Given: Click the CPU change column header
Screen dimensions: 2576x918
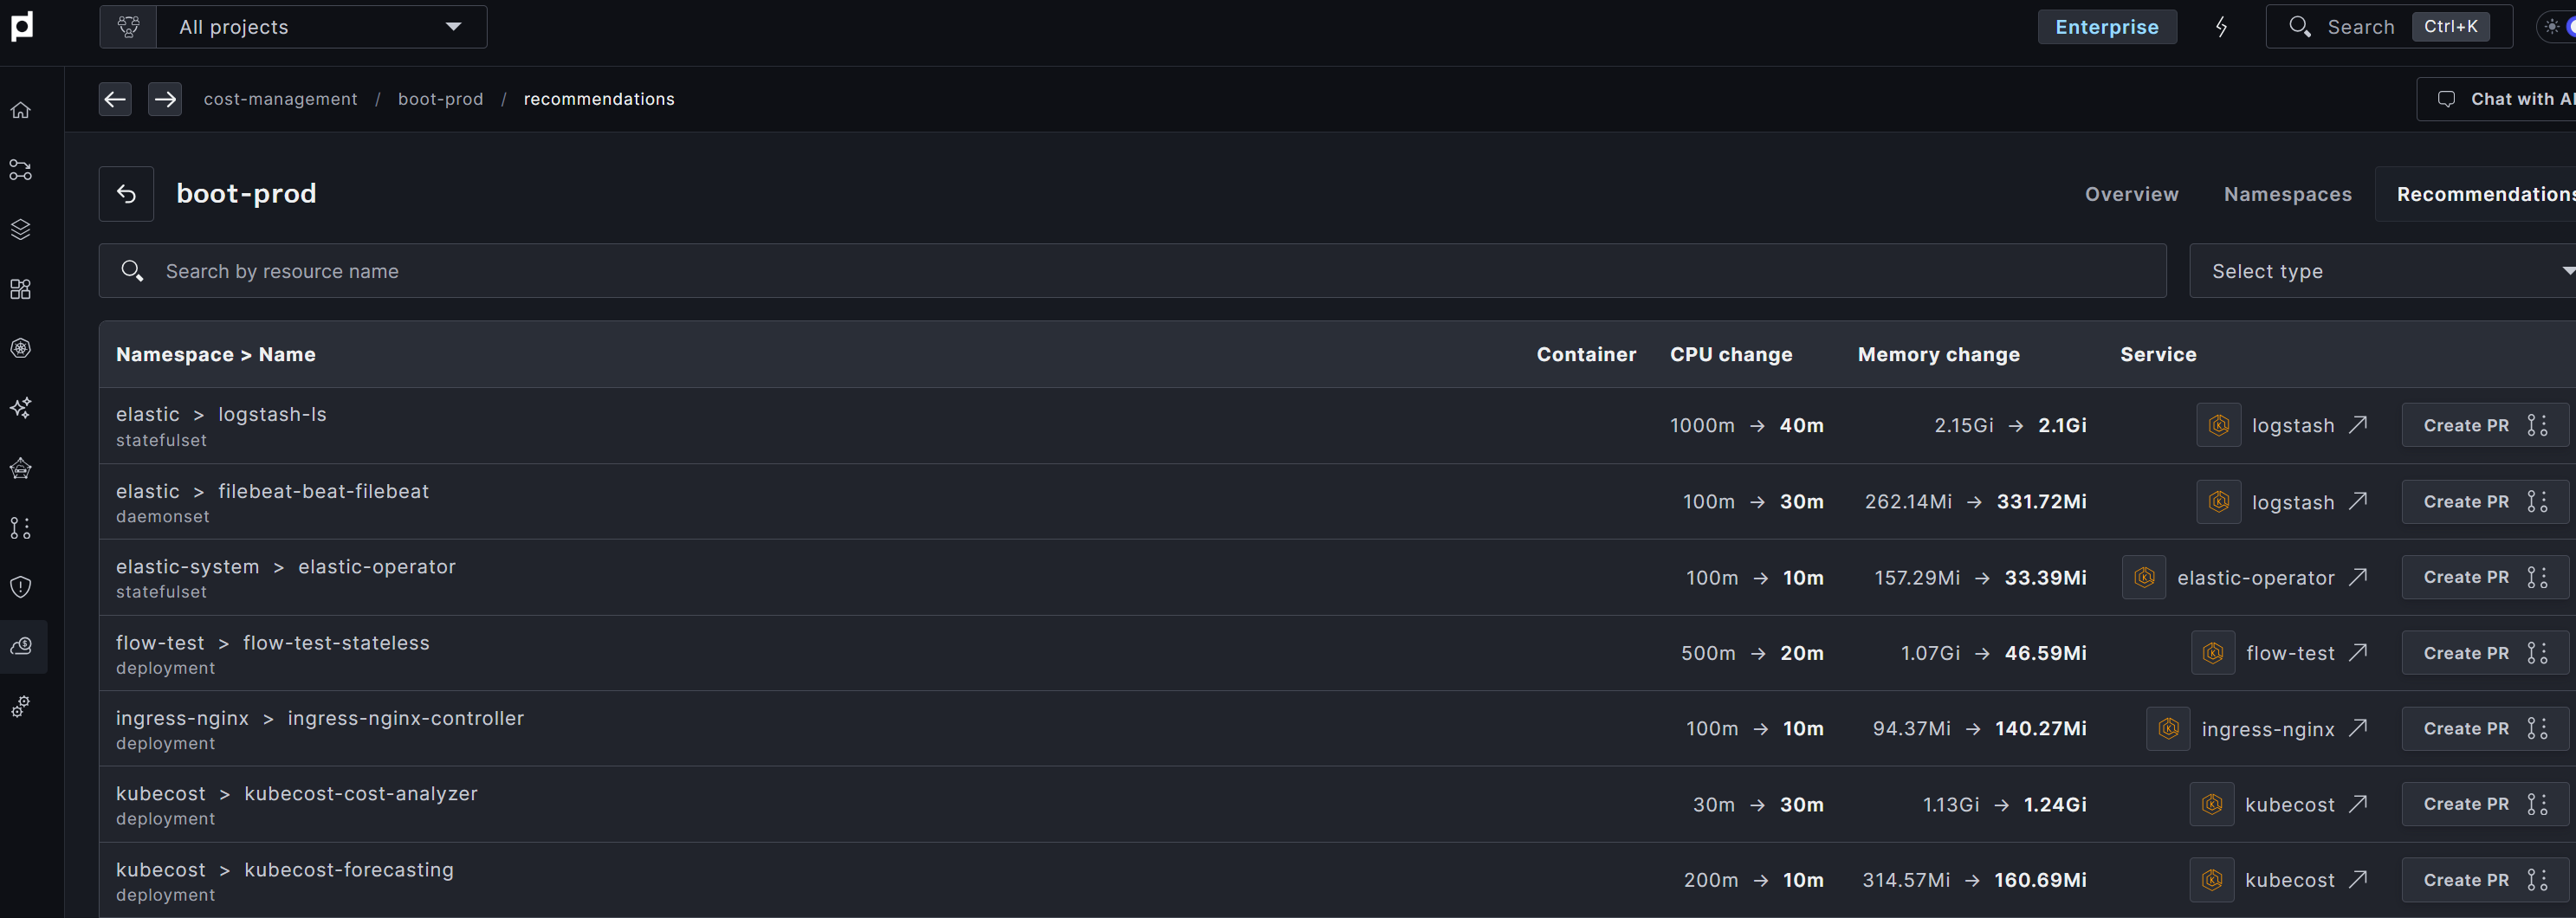Looking at the screenshot, I should pyautogui.click(x=1731, y=354).
